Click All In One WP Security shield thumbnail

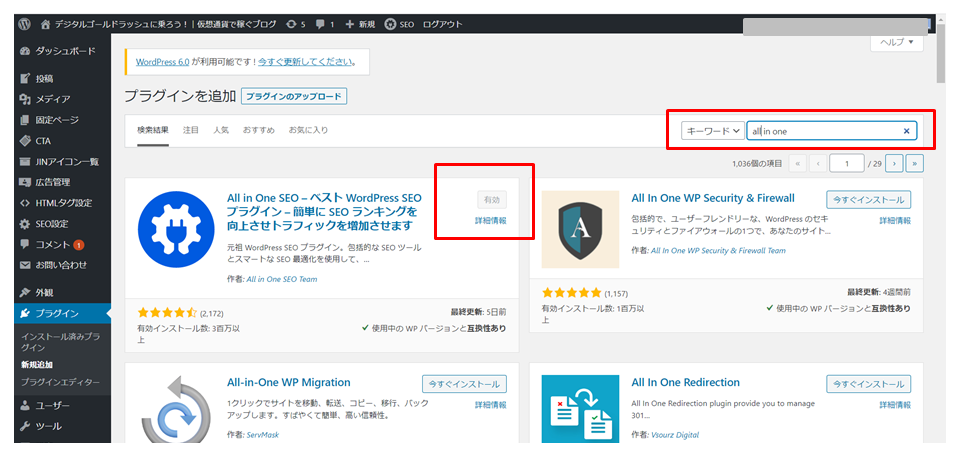(x=580, y=230)
